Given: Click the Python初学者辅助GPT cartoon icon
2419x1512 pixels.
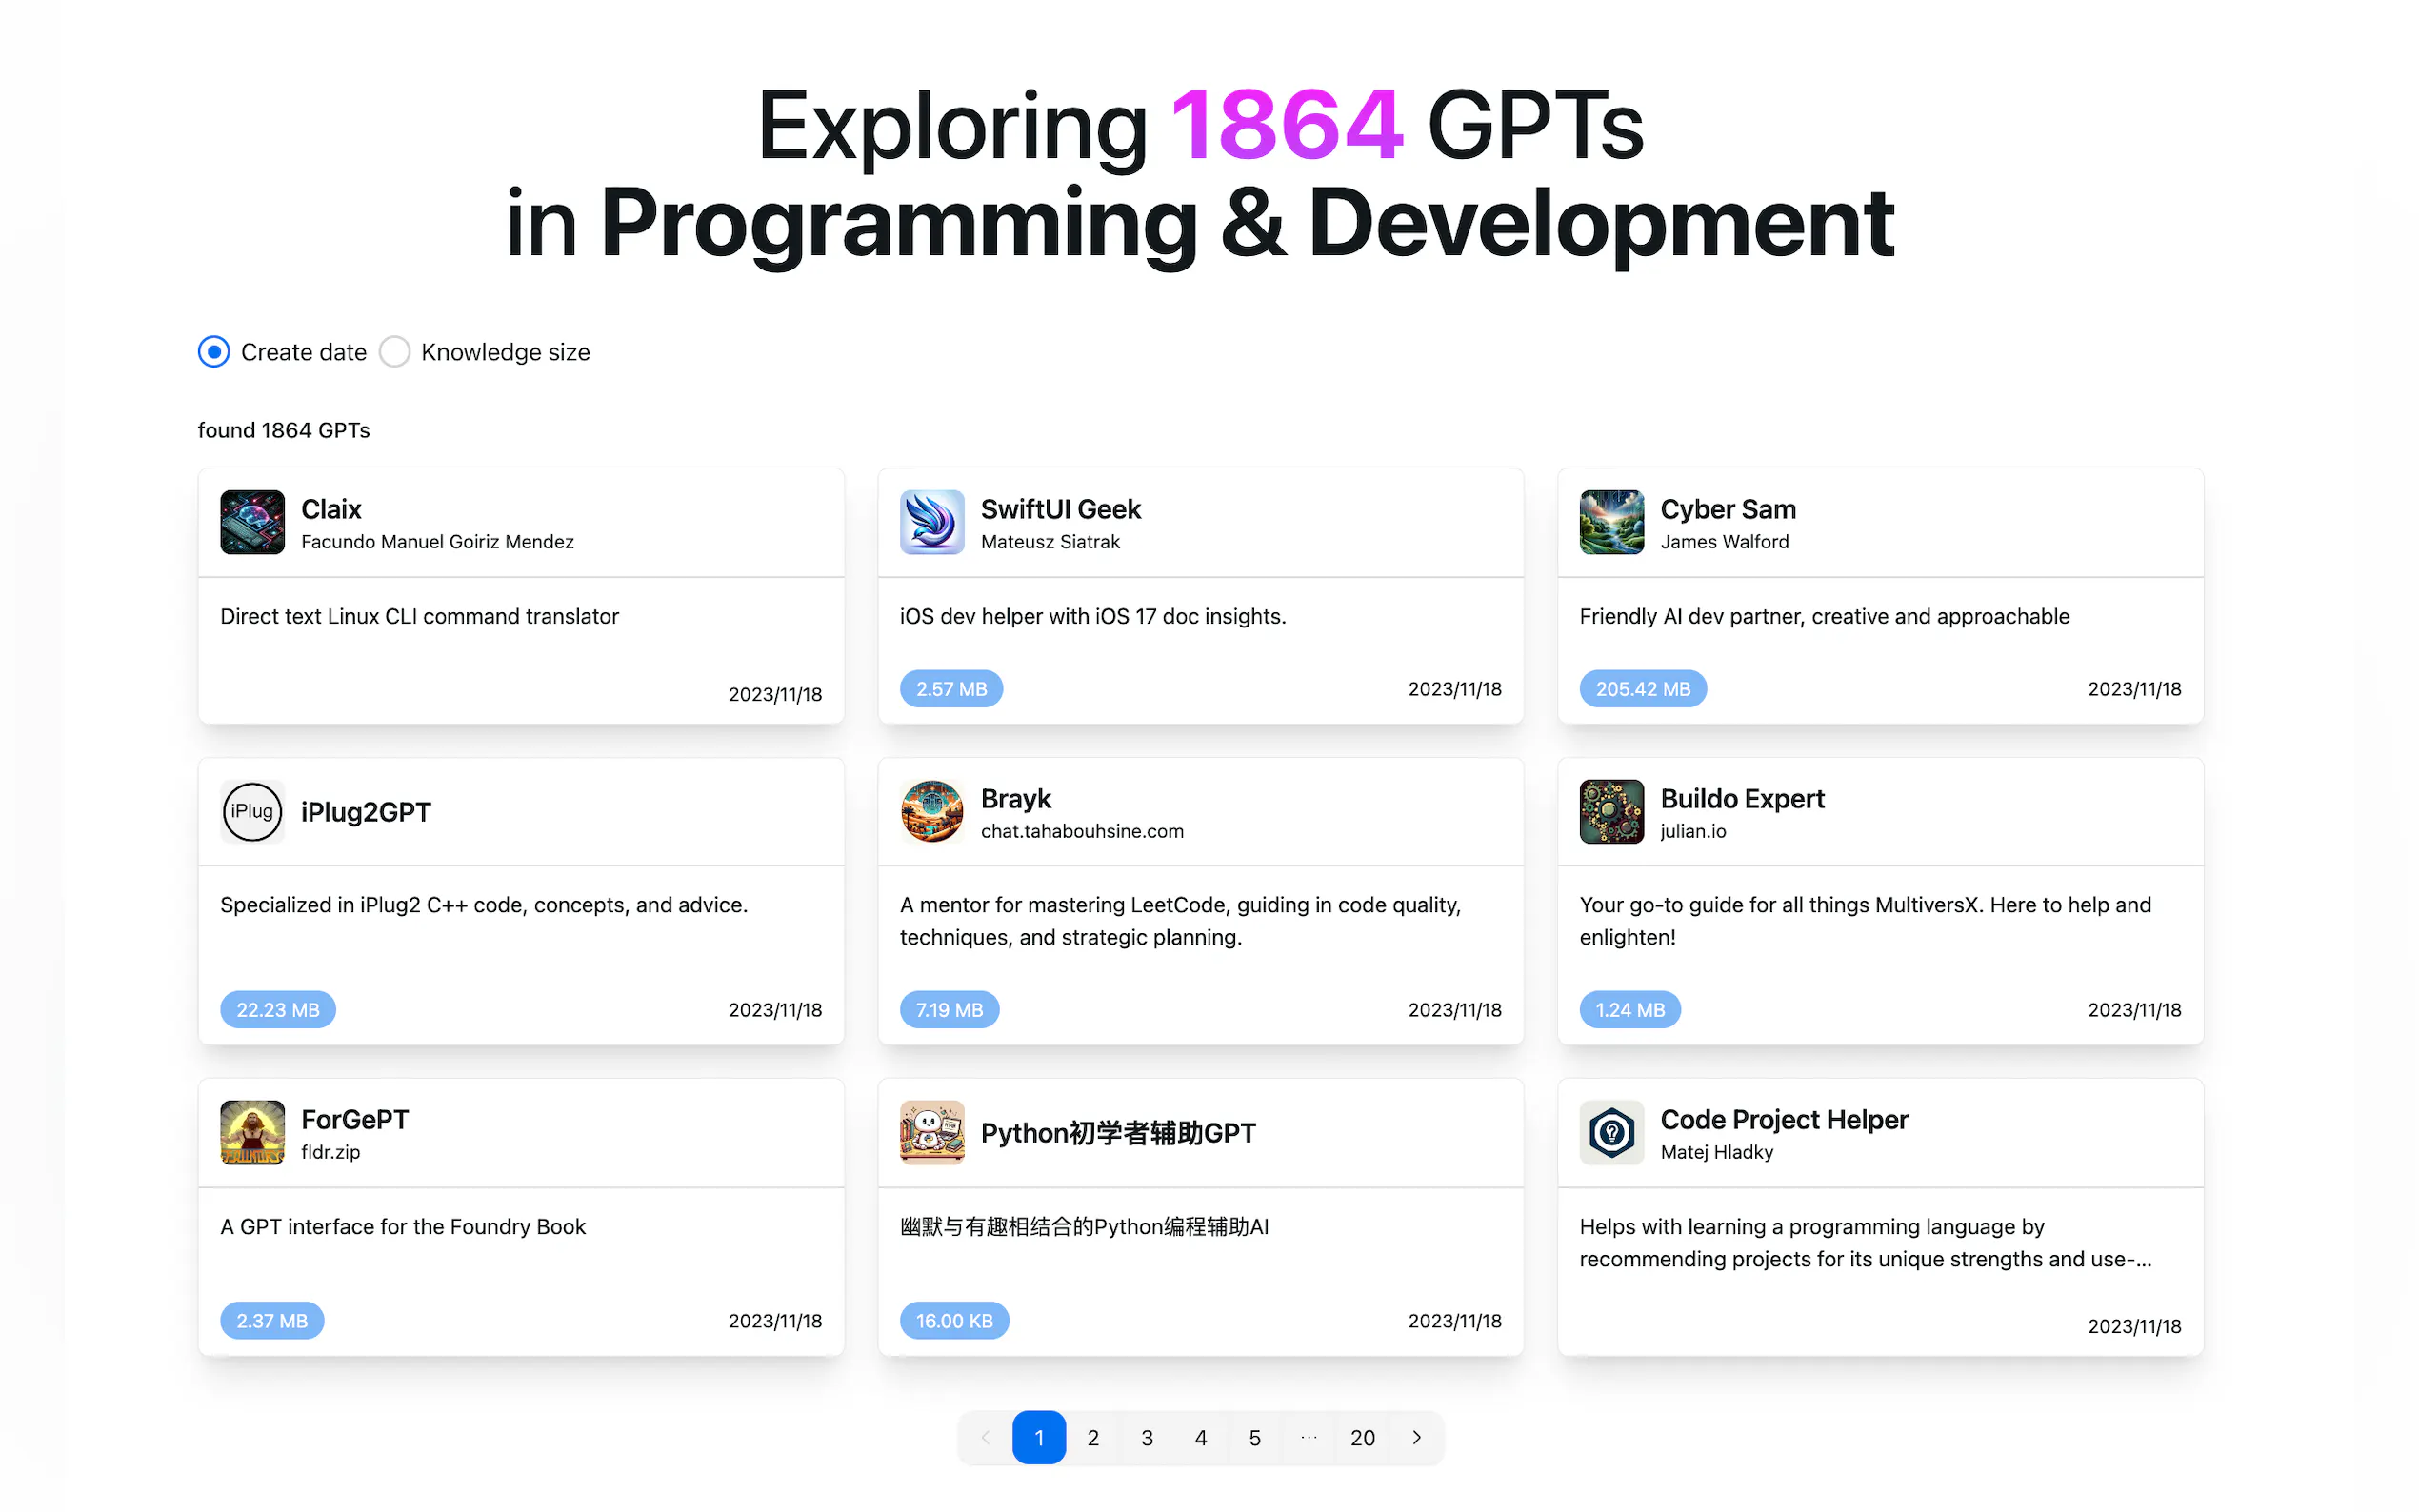Looking at the screenshot, I should click(931, 1132).
